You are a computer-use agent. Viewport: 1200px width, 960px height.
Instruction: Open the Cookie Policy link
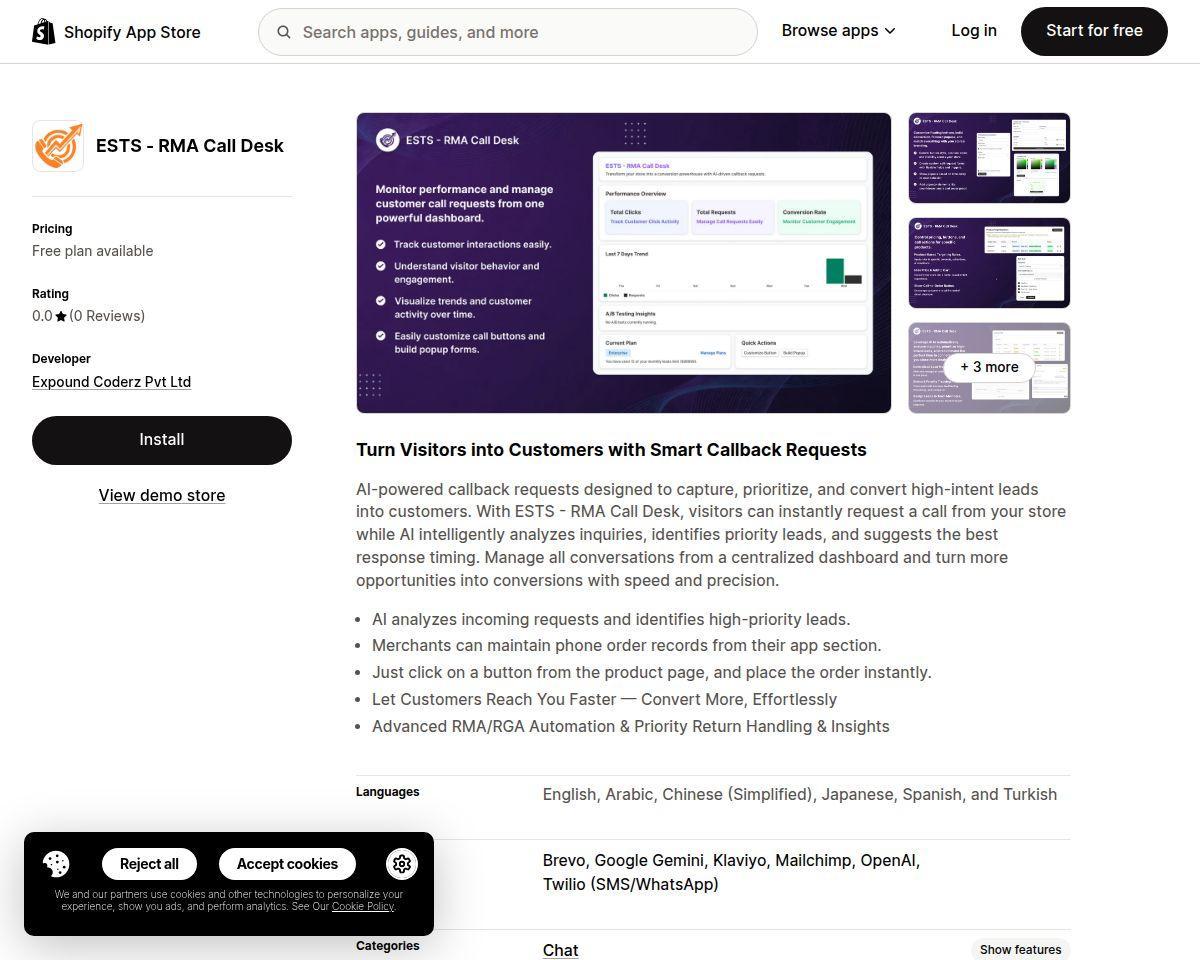click(363, 906)
